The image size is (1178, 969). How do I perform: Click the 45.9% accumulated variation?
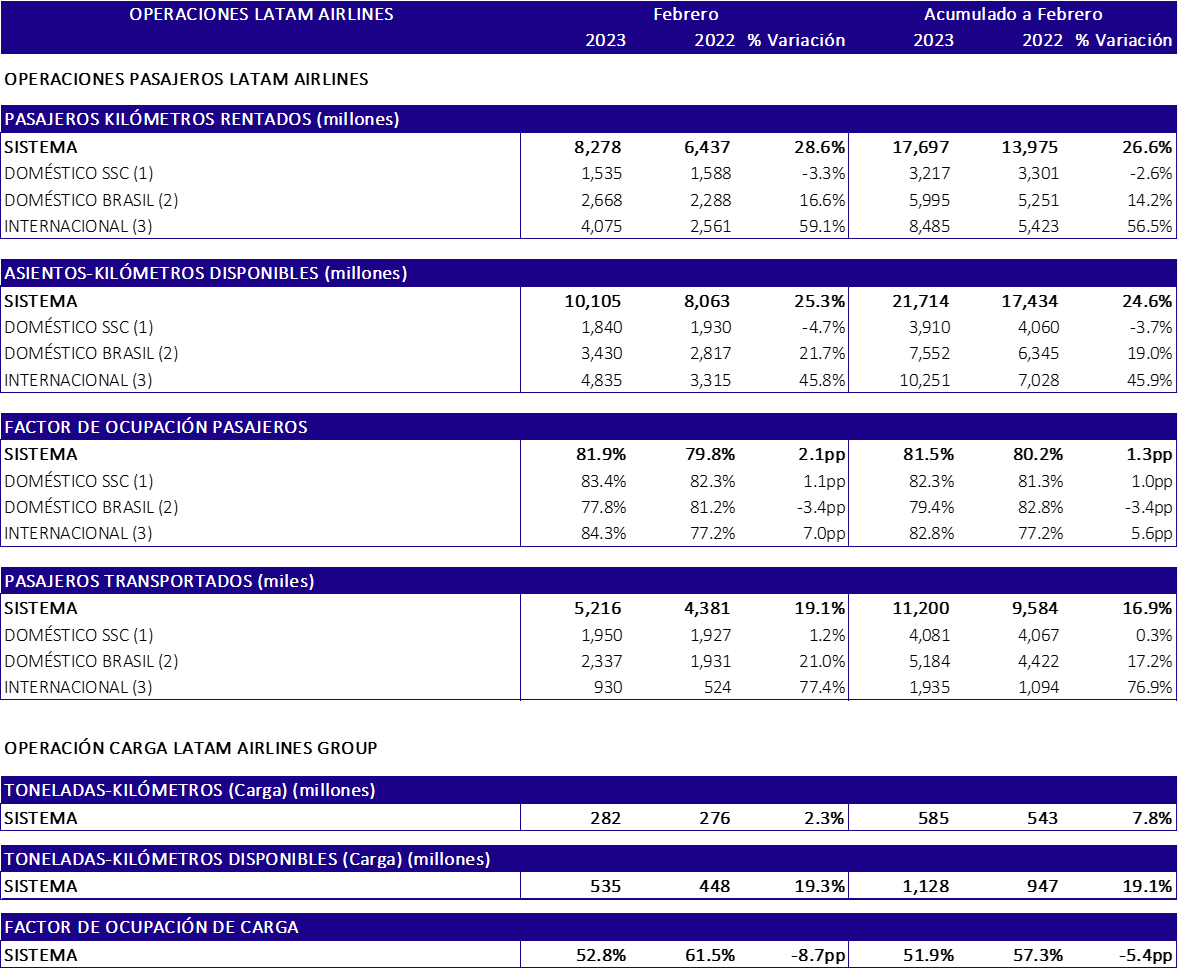click(1149, 380)
